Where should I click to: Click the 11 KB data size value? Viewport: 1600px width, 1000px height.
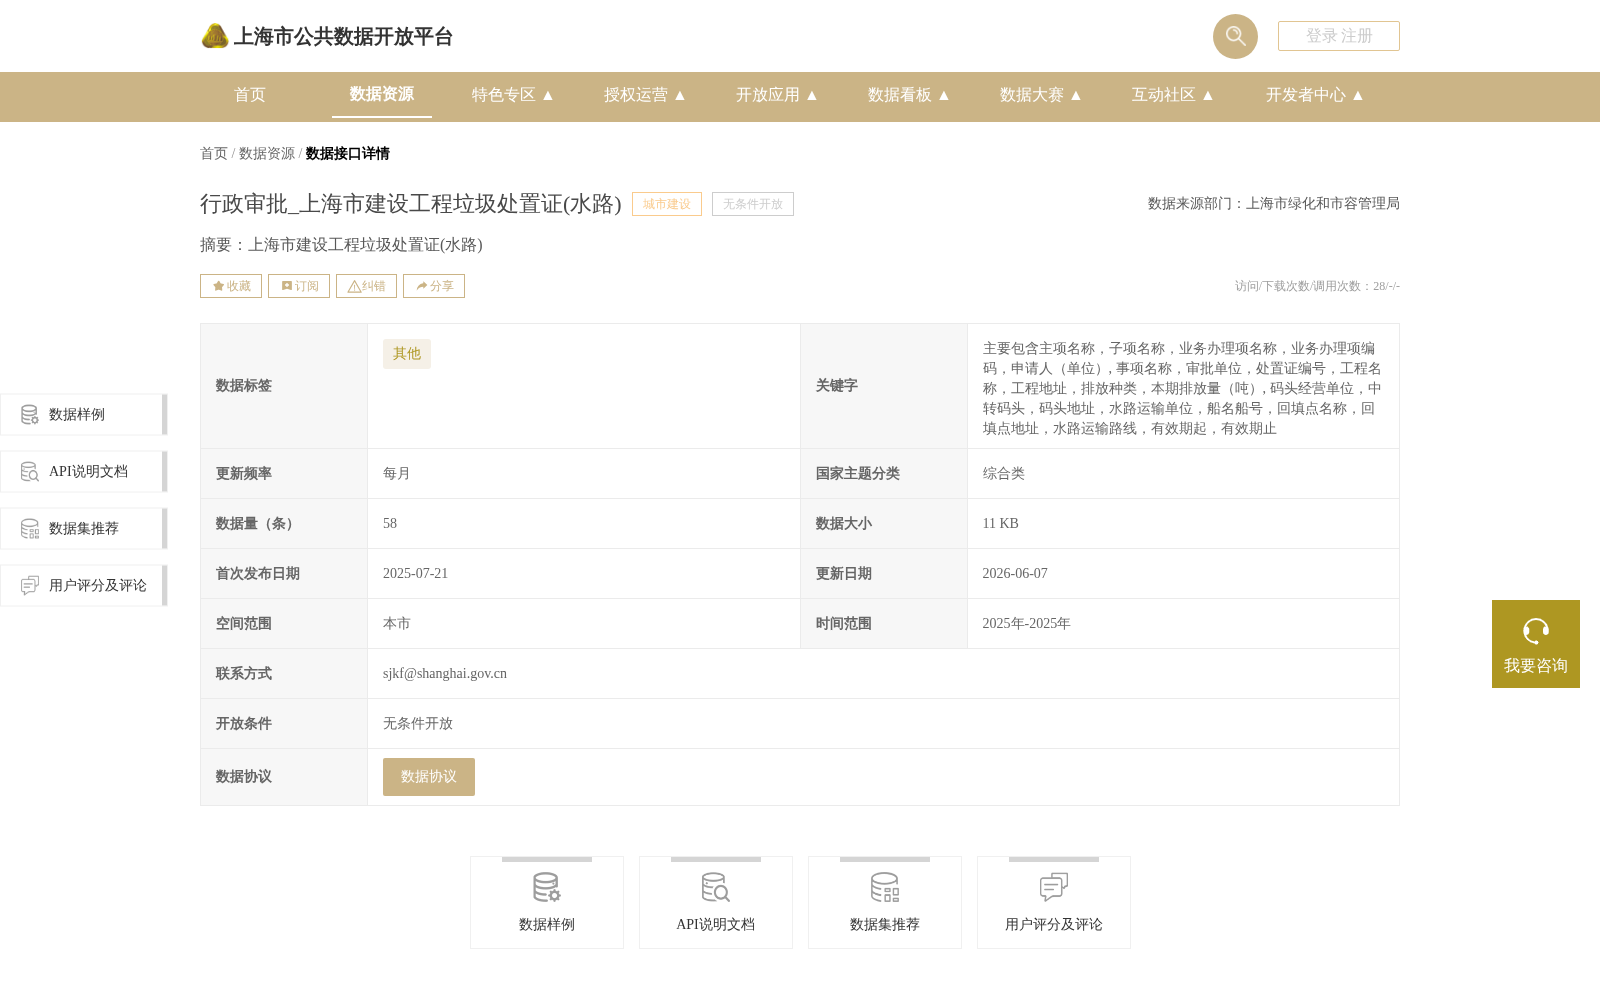click(1001, 524)
